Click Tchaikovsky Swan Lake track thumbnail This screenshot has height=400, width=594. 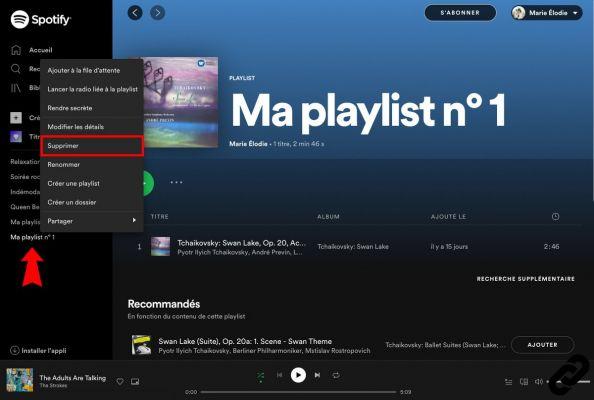pos(161,247)
